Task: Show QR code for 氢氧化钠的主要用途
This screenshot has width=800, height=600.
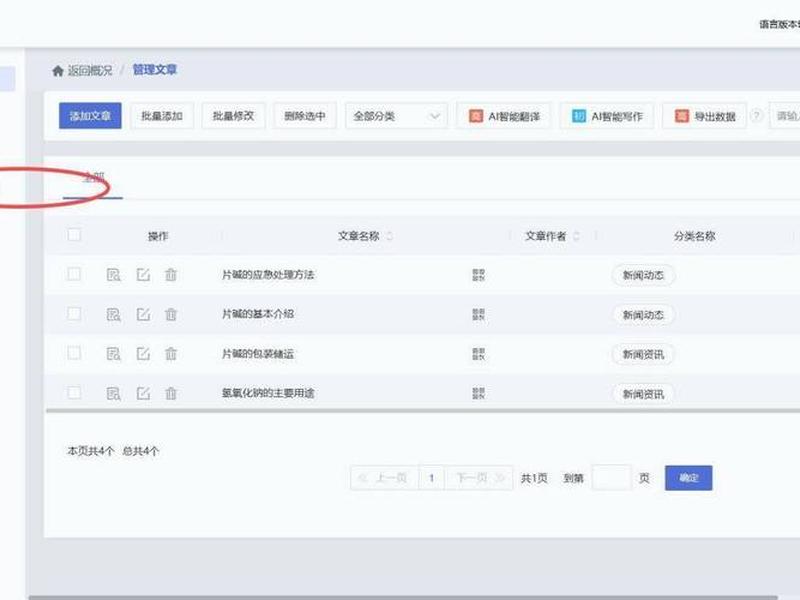Action: coord(479,393)
